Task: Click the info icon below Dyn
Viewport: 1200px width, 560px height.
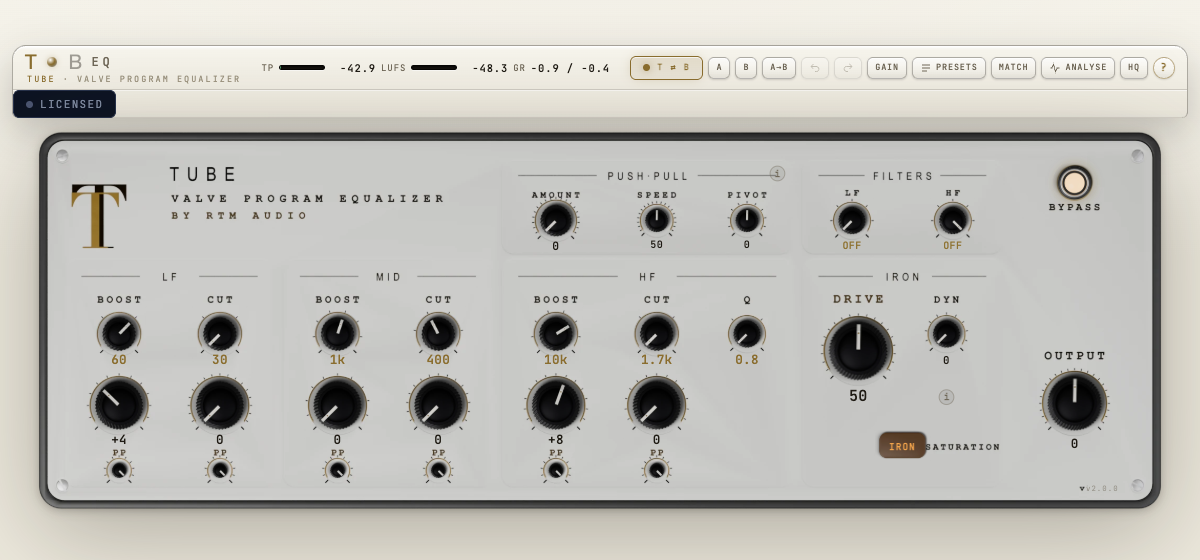Action: pyautogui.click(x=946, y=397)
